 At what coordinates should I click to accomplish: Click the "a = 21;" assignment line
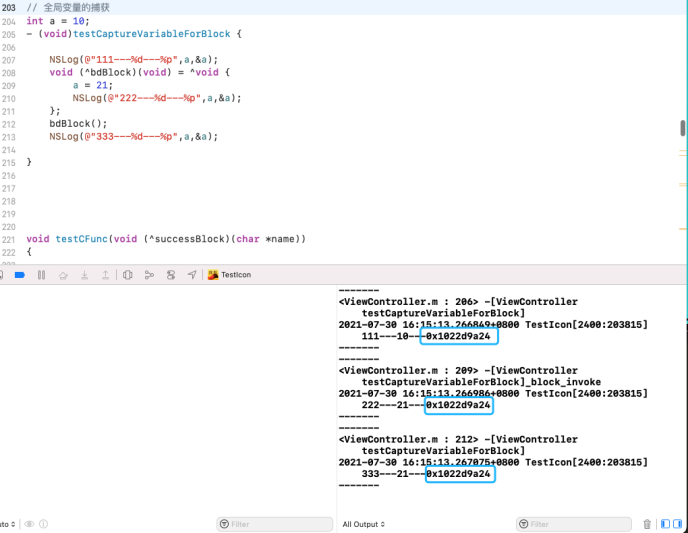[93, 85]
